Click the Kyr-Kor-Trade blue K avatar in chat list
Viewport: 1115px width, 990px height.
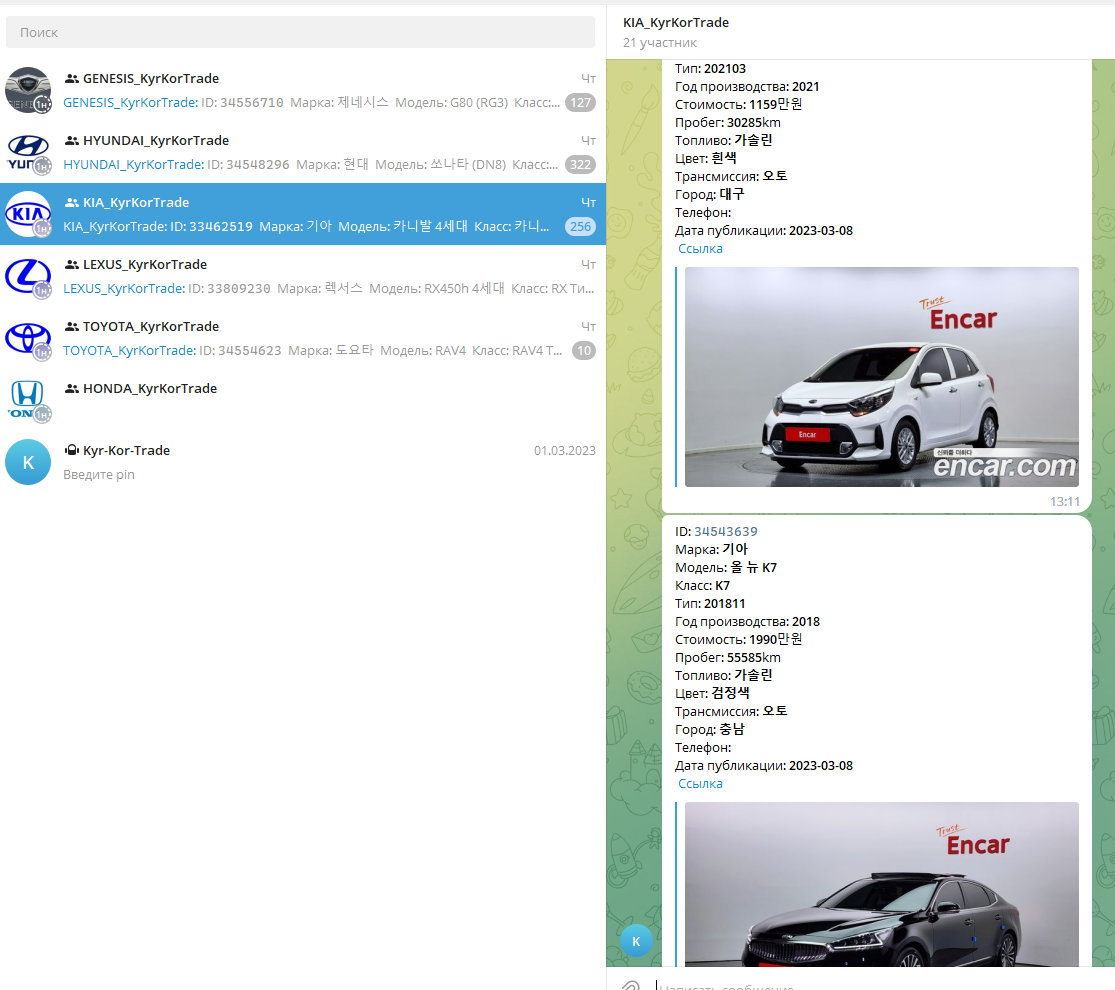(x=28, y=462)
